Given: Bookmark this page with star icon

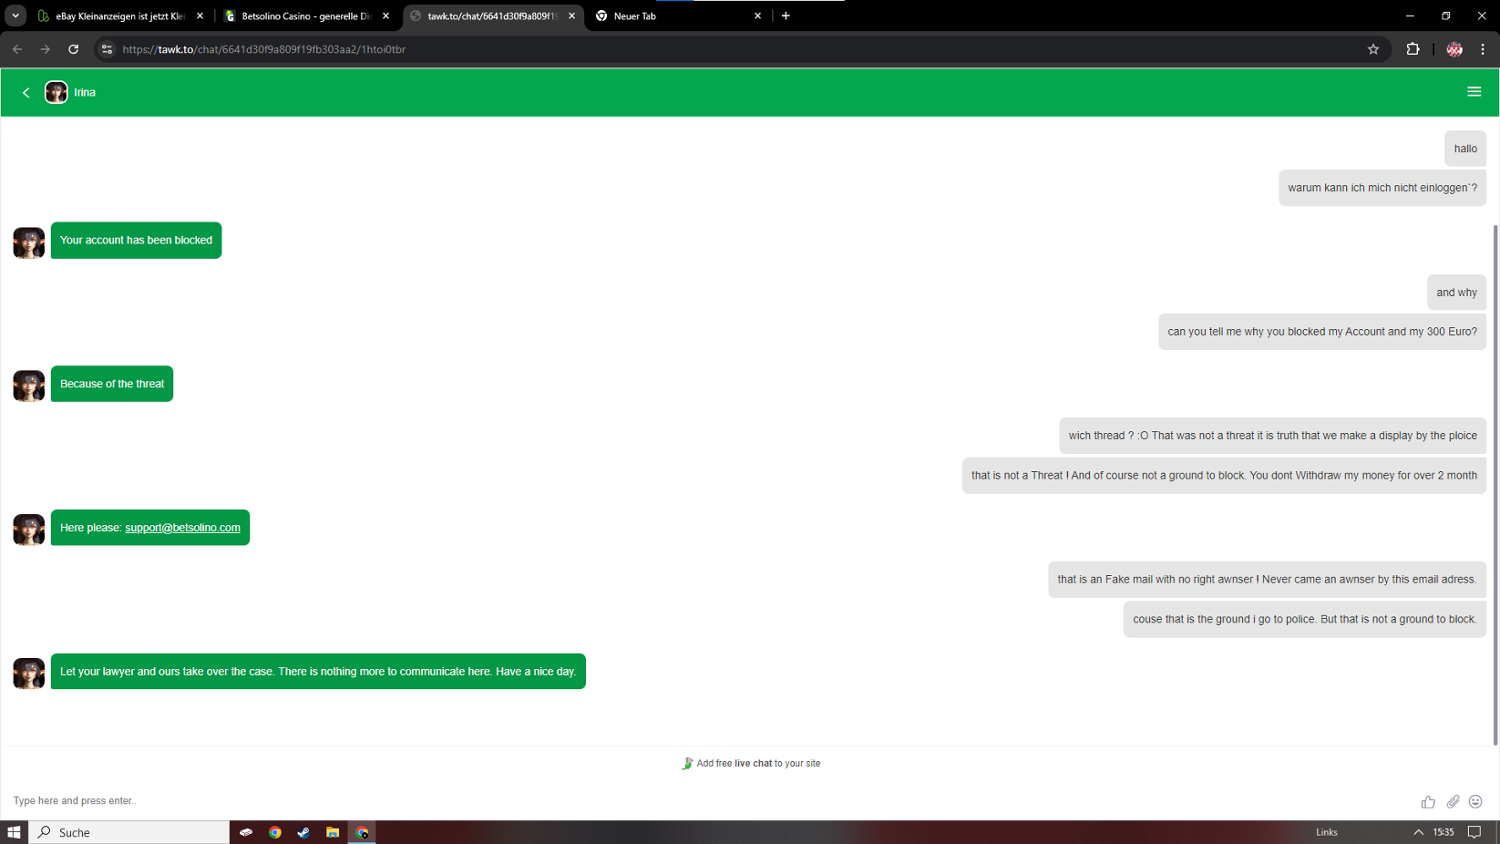Looking at the screenshot, I should click(1373, 49).
